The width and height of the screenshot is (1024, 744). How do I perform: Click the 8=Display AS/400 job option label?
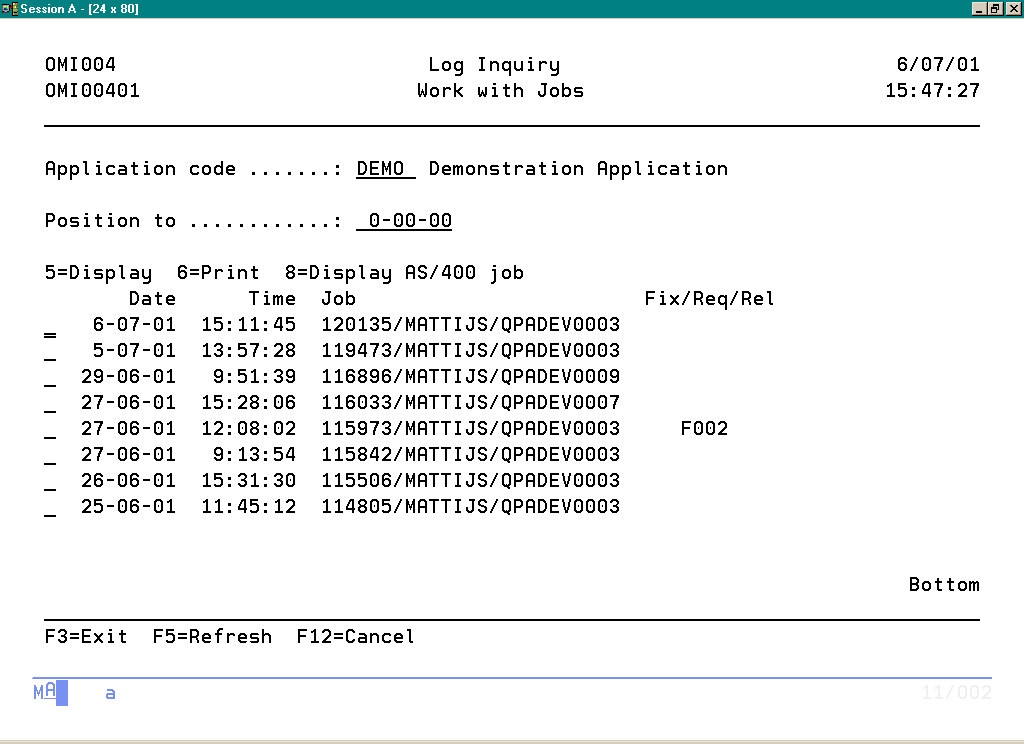coord(416,273)
